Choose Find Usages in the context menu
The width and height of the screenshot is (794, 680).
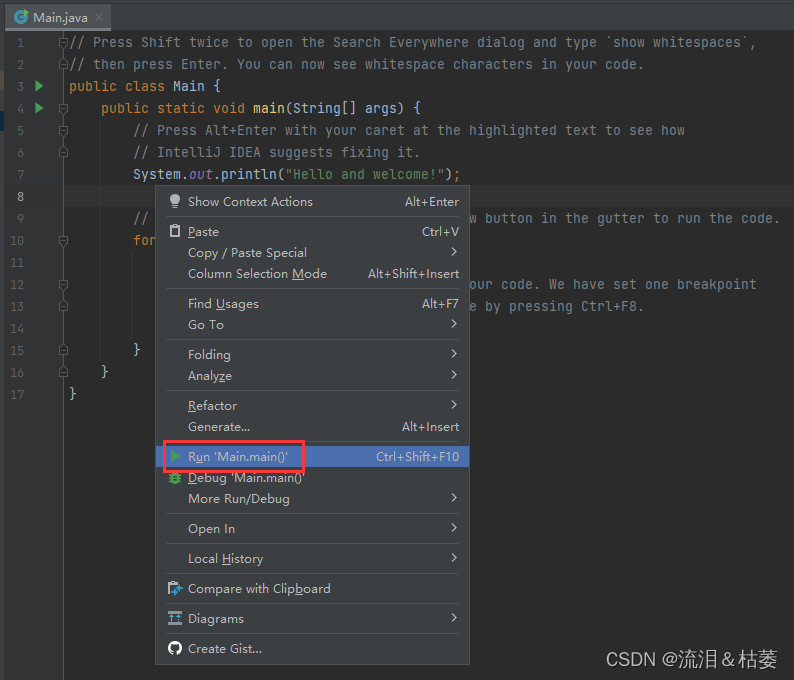coord(312,303)
